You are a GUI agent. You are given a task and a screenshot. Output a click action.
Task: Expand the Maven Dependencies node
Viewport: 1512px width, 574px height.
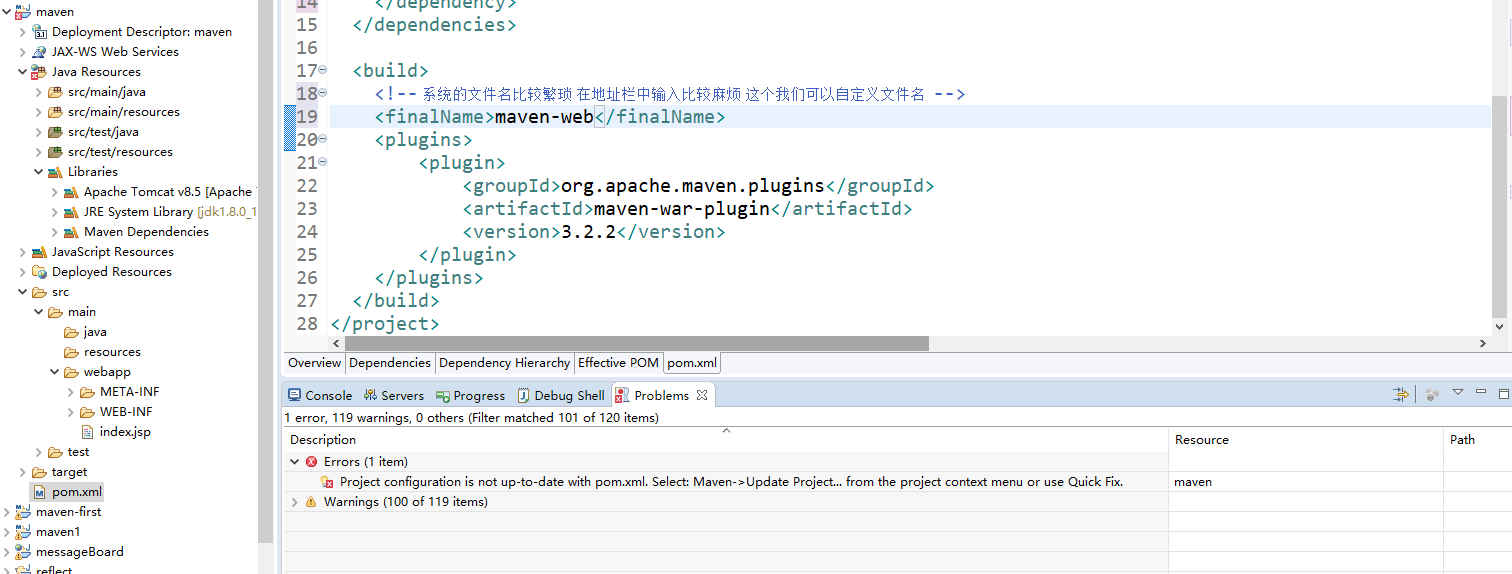(x=55, y=232)
